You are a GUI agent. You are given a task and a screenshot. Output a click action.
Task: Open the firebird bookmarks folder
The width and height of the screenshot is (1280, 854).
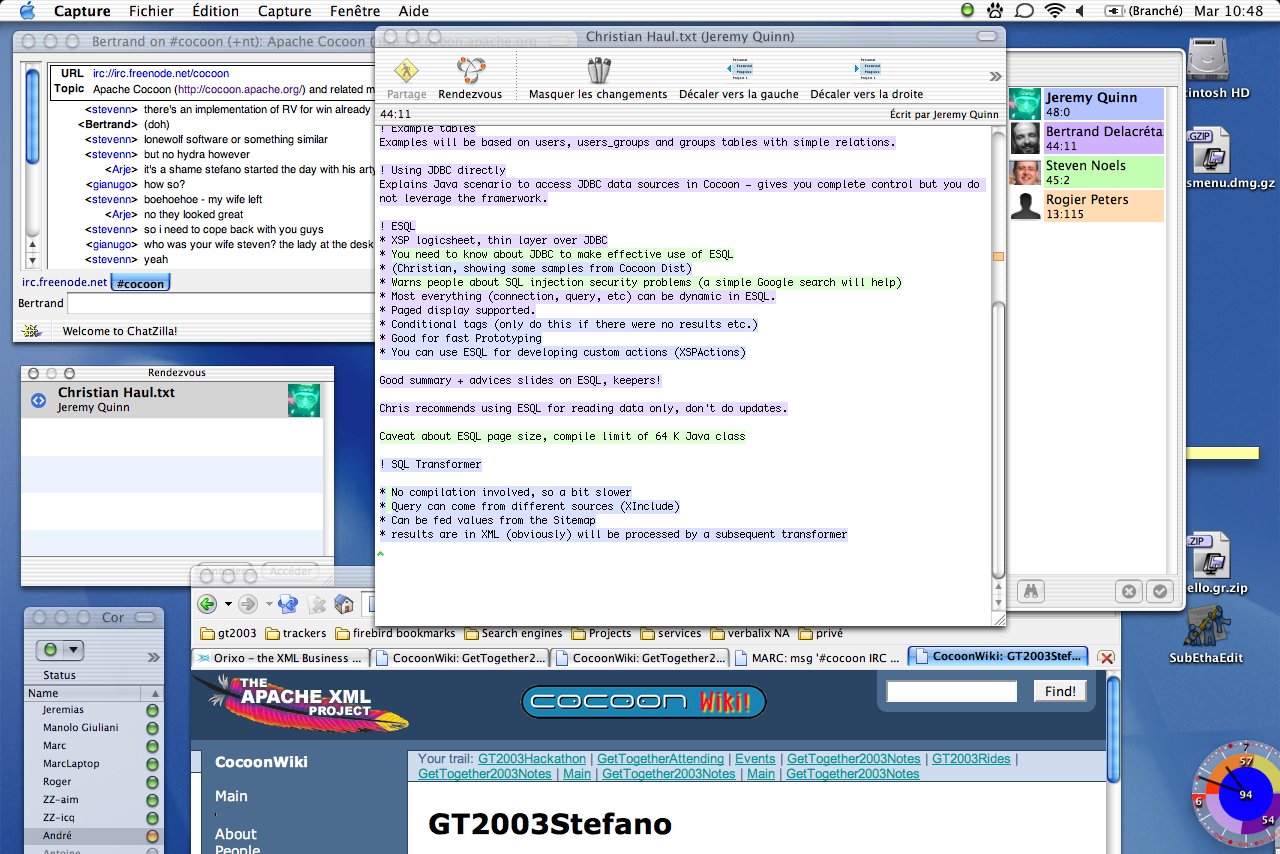(396, 633)
